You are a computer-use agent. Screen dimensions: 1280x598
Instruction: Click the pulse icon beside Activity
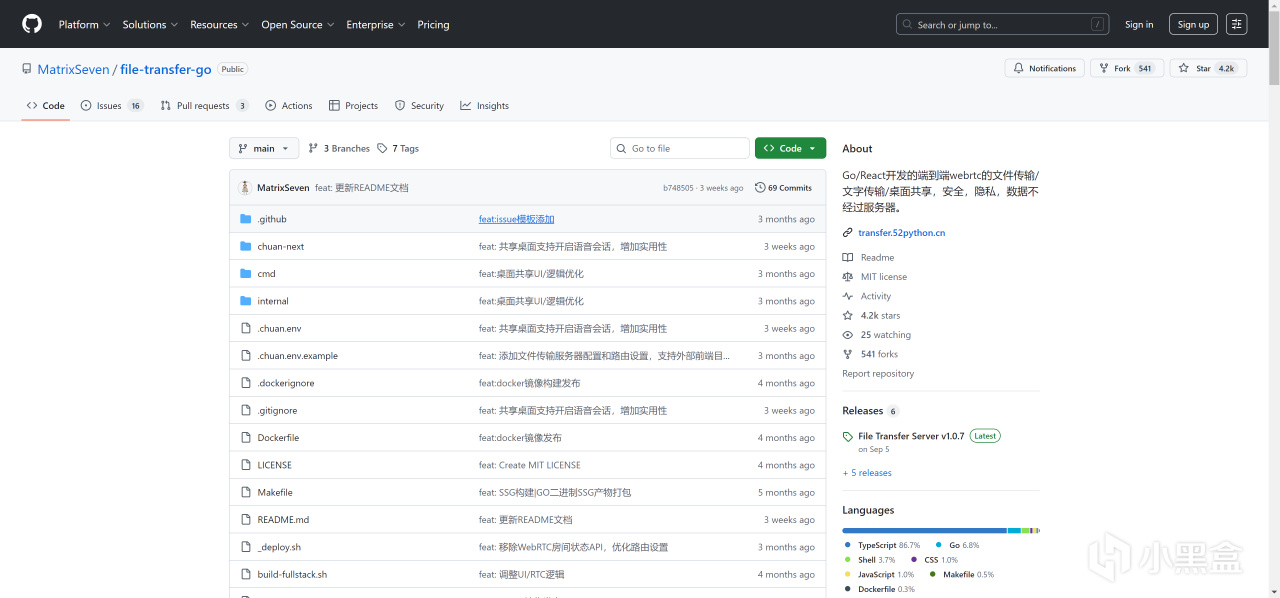[x=848, y=296]
